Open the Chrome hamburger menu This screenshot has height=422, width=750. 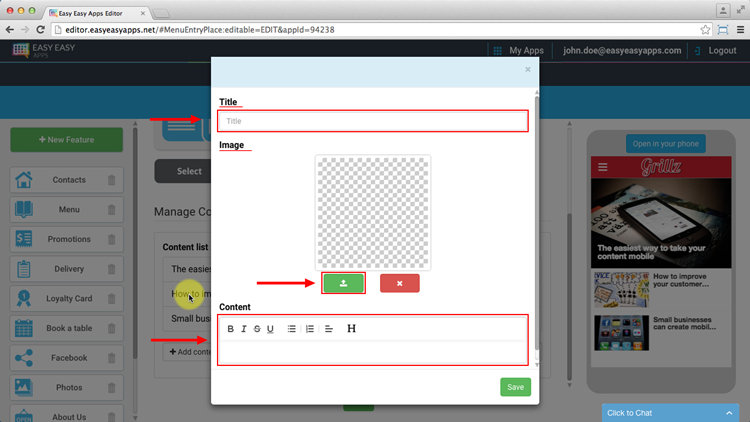[x=740, y=30]
